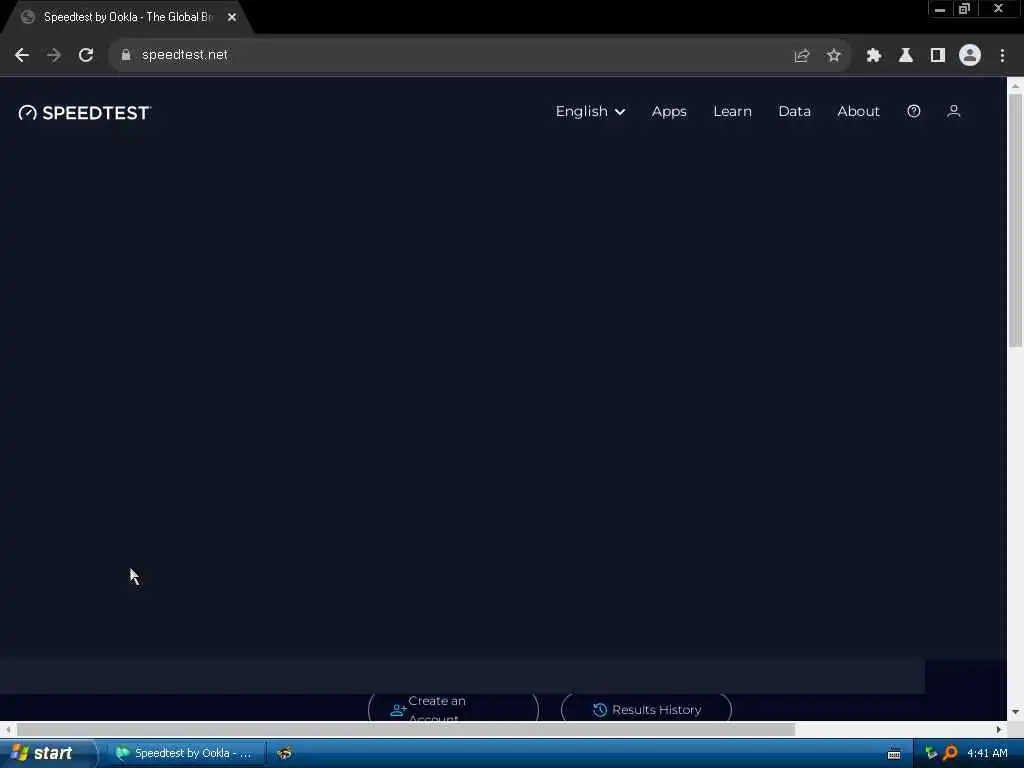Restore down the browser window
This screenshot has height=768, width=1024.
click(x=964, y=8)
